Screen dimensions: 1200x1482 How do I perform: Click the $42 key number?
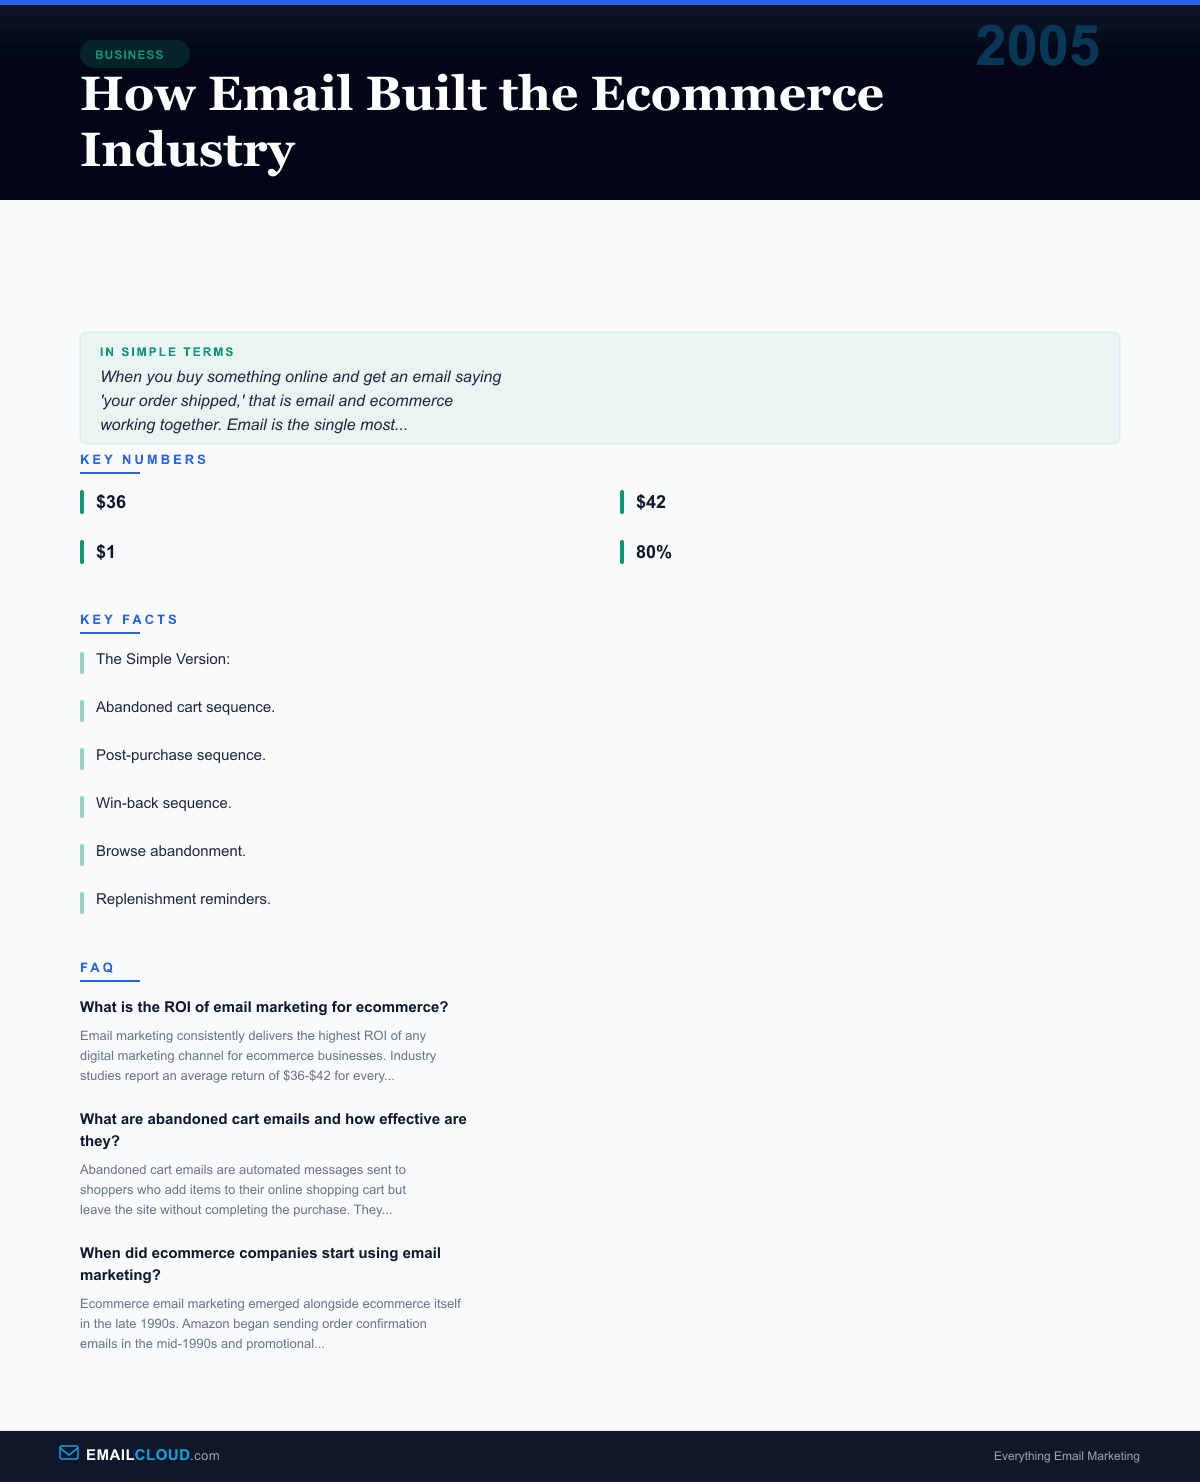[x=651, y=502]
